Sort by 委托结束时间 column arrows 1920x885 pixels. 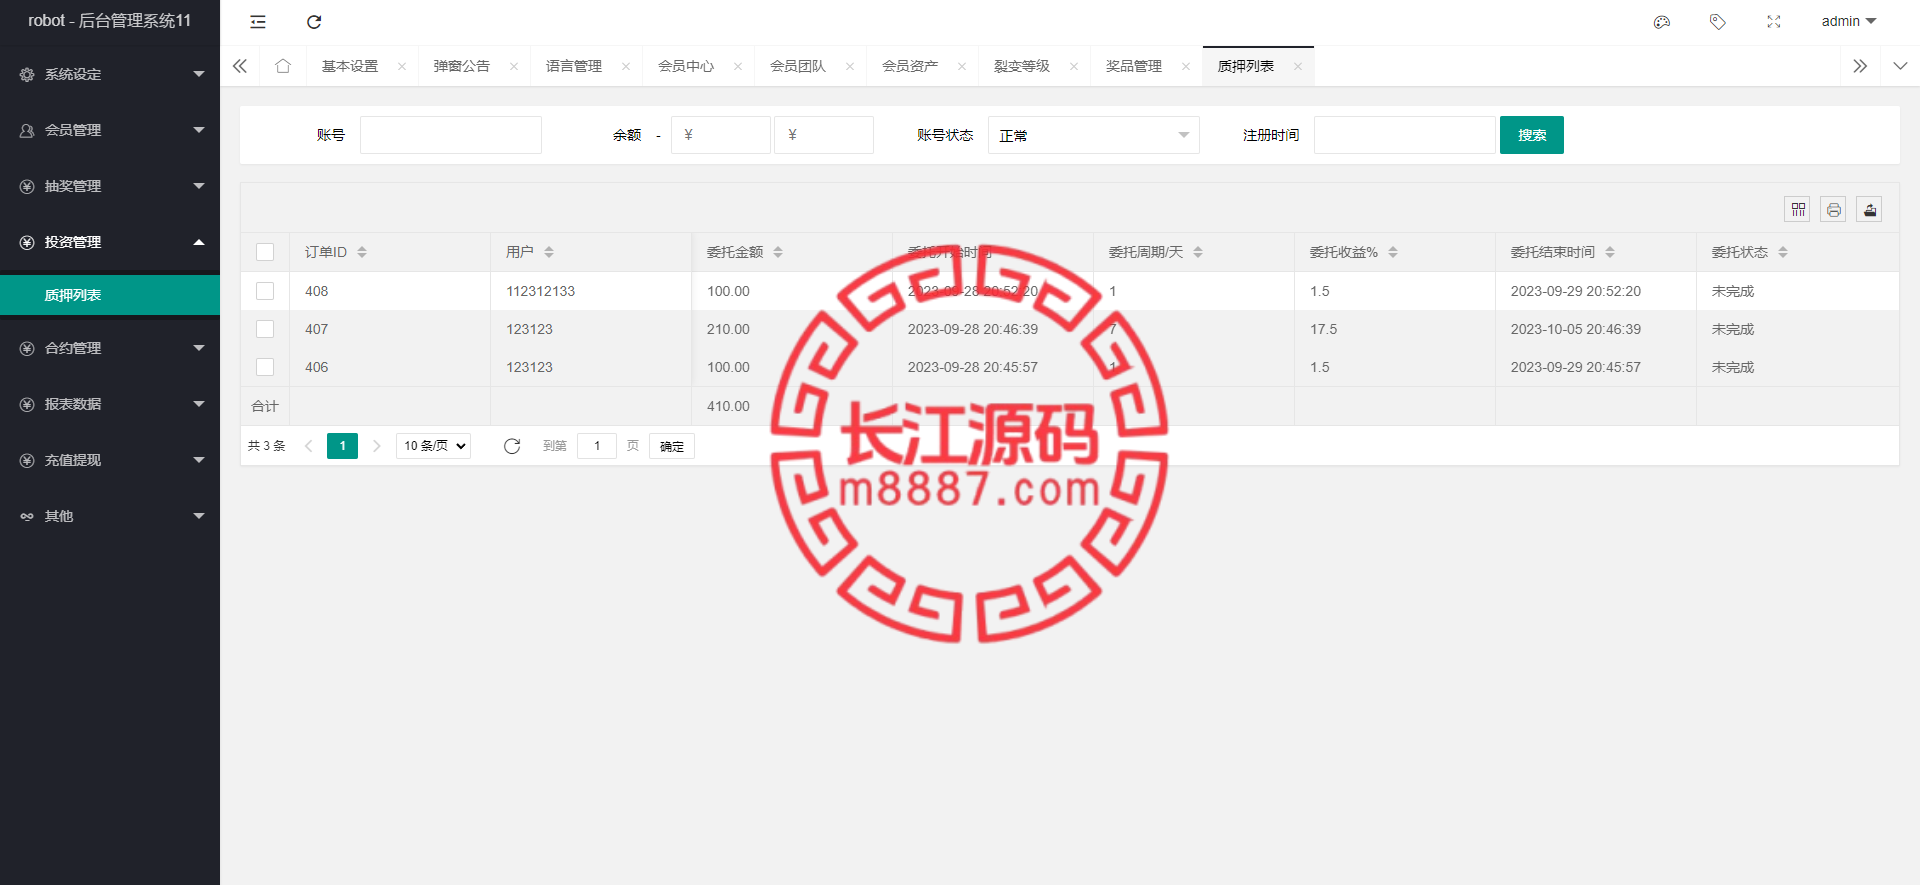1610,252
